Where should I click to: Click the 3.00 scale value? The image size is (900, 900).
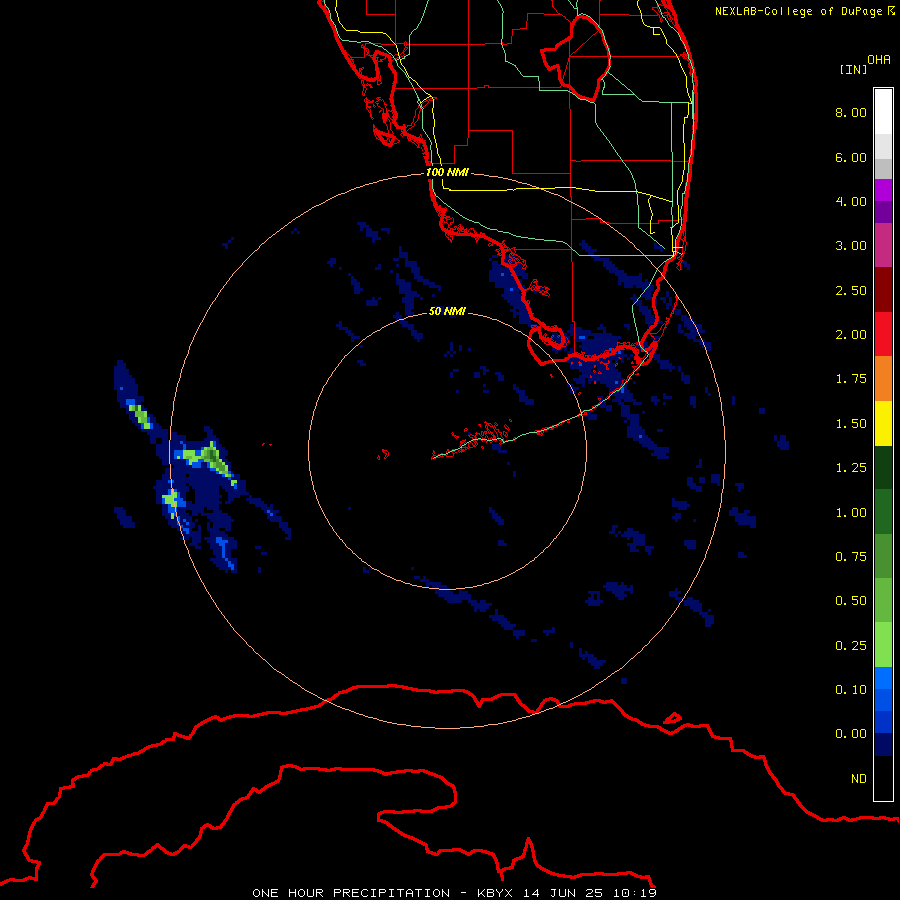click(851, 246)
